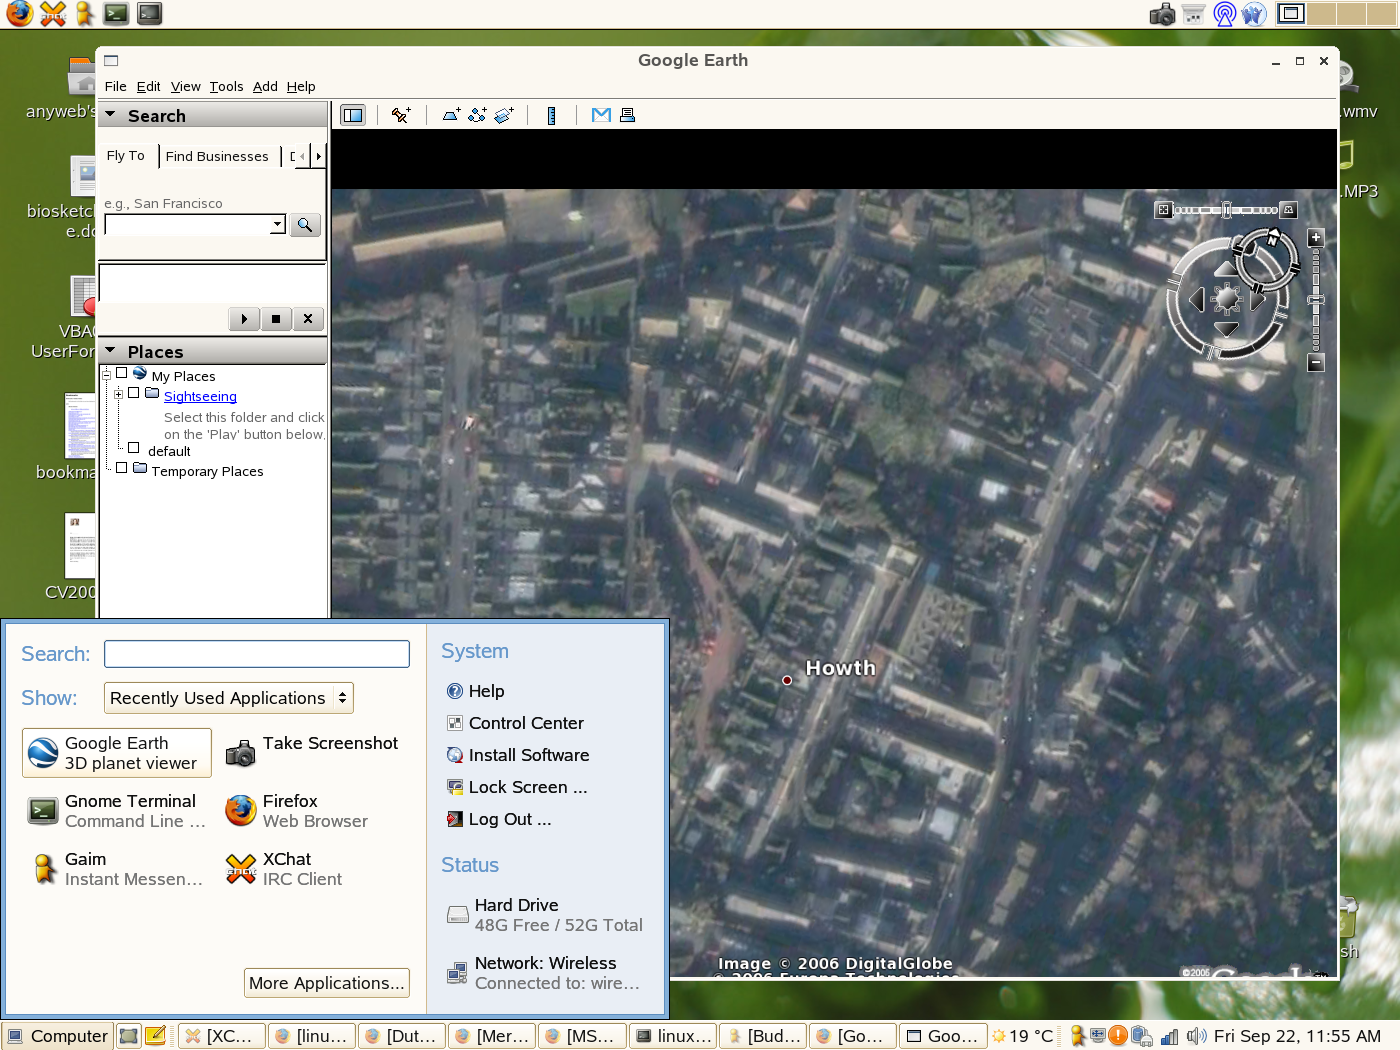Screen dimensions: 1400x1050
Task: Click the Firefox launcher in top panel
Action: pyautogui.click(x=19, y=13)
